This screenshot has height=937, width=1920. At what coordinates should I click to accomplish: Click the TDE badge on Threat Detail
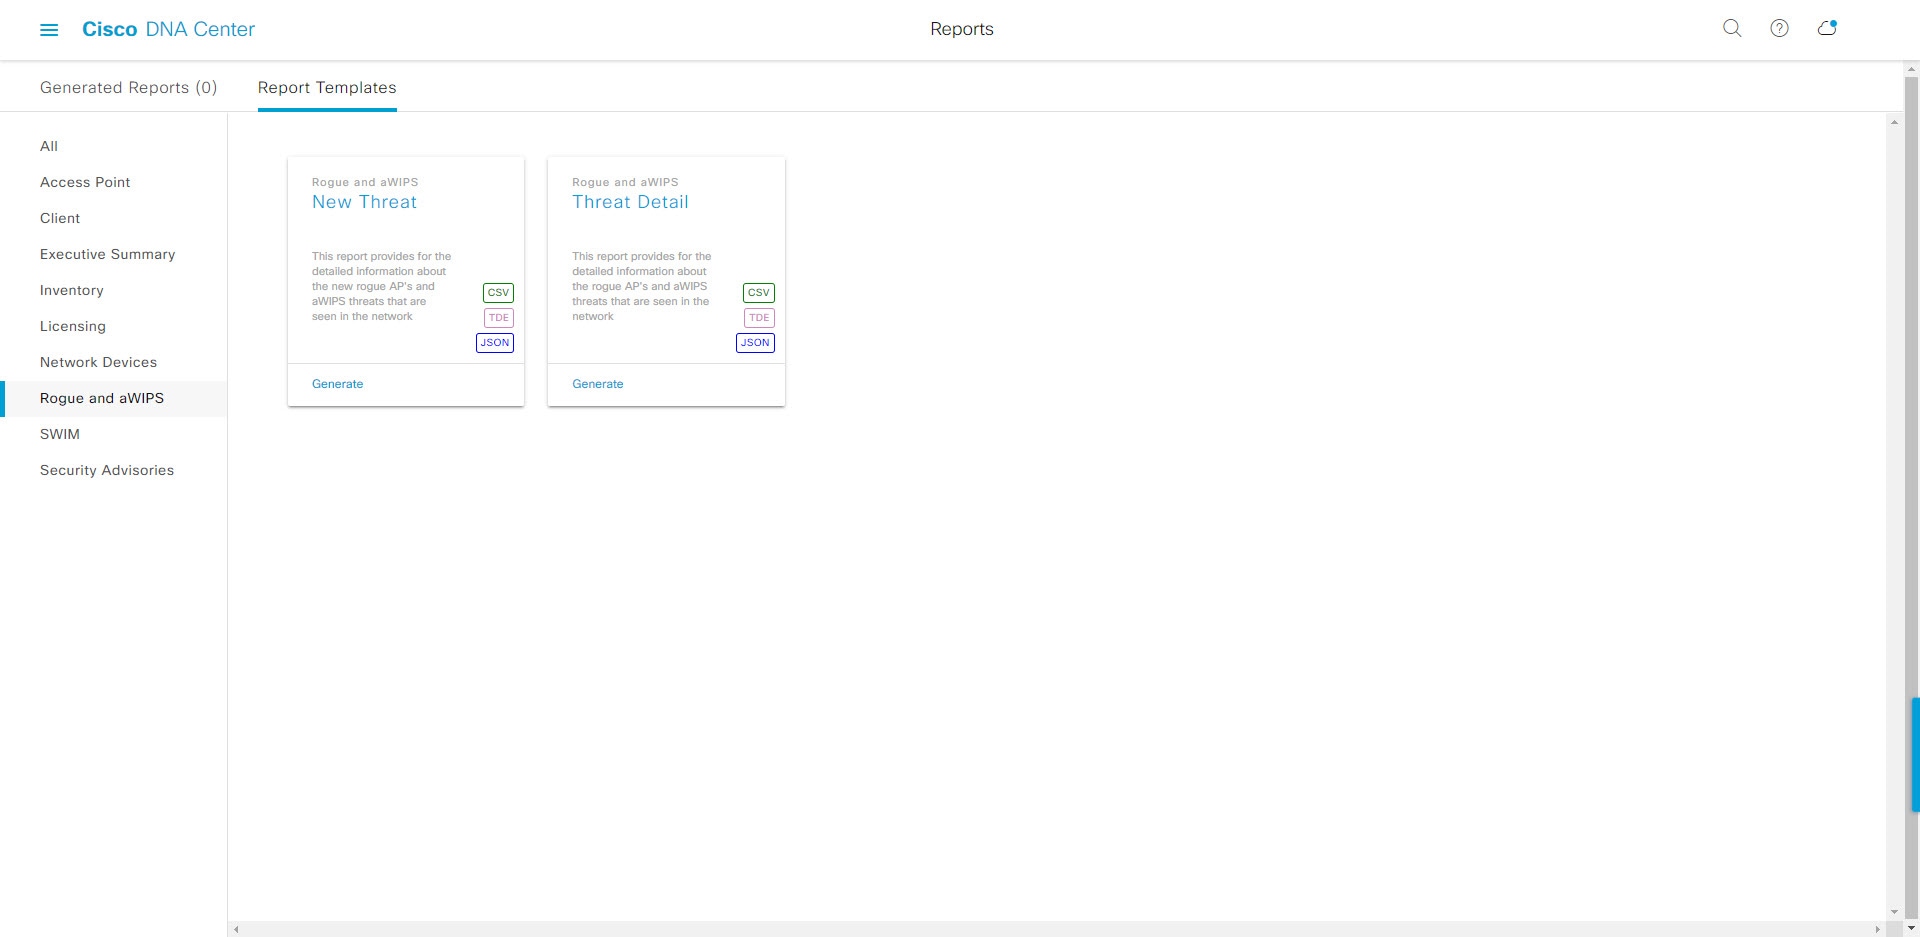click(x=759, y=318)
